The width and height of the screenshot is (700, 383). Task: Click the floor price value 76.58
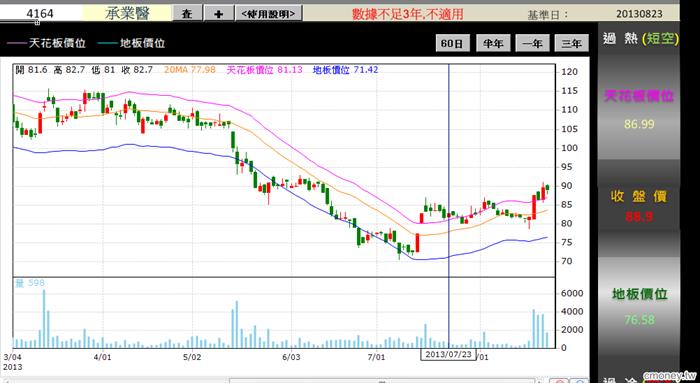[x=639, y=320]
